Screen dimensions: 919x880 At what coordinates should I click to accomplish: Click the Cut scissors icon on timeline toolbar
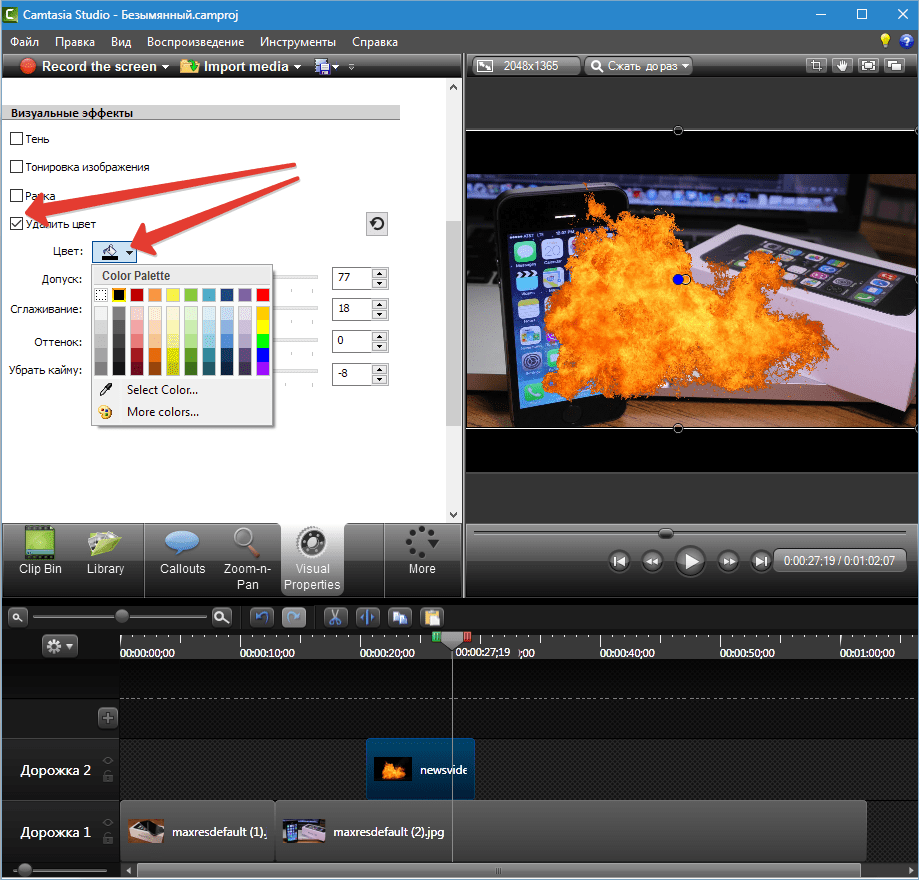[x=336, y=617]
